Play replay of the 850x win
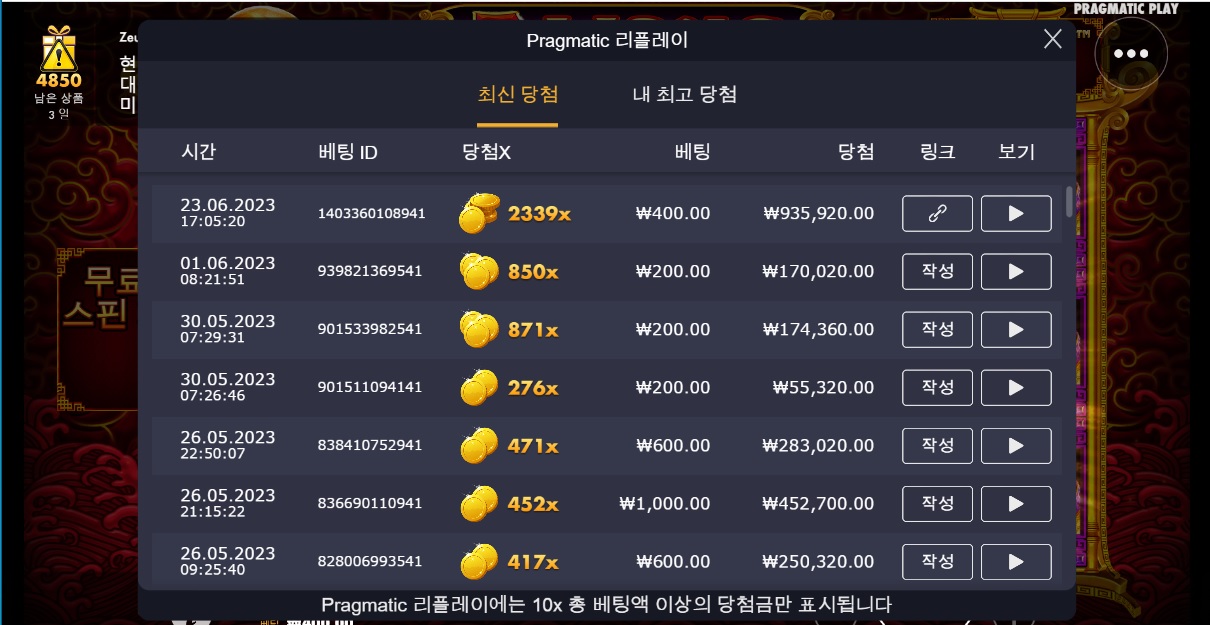This screenshot has height=625, width=1210. pyautogui.click(x=1015, y=271)
